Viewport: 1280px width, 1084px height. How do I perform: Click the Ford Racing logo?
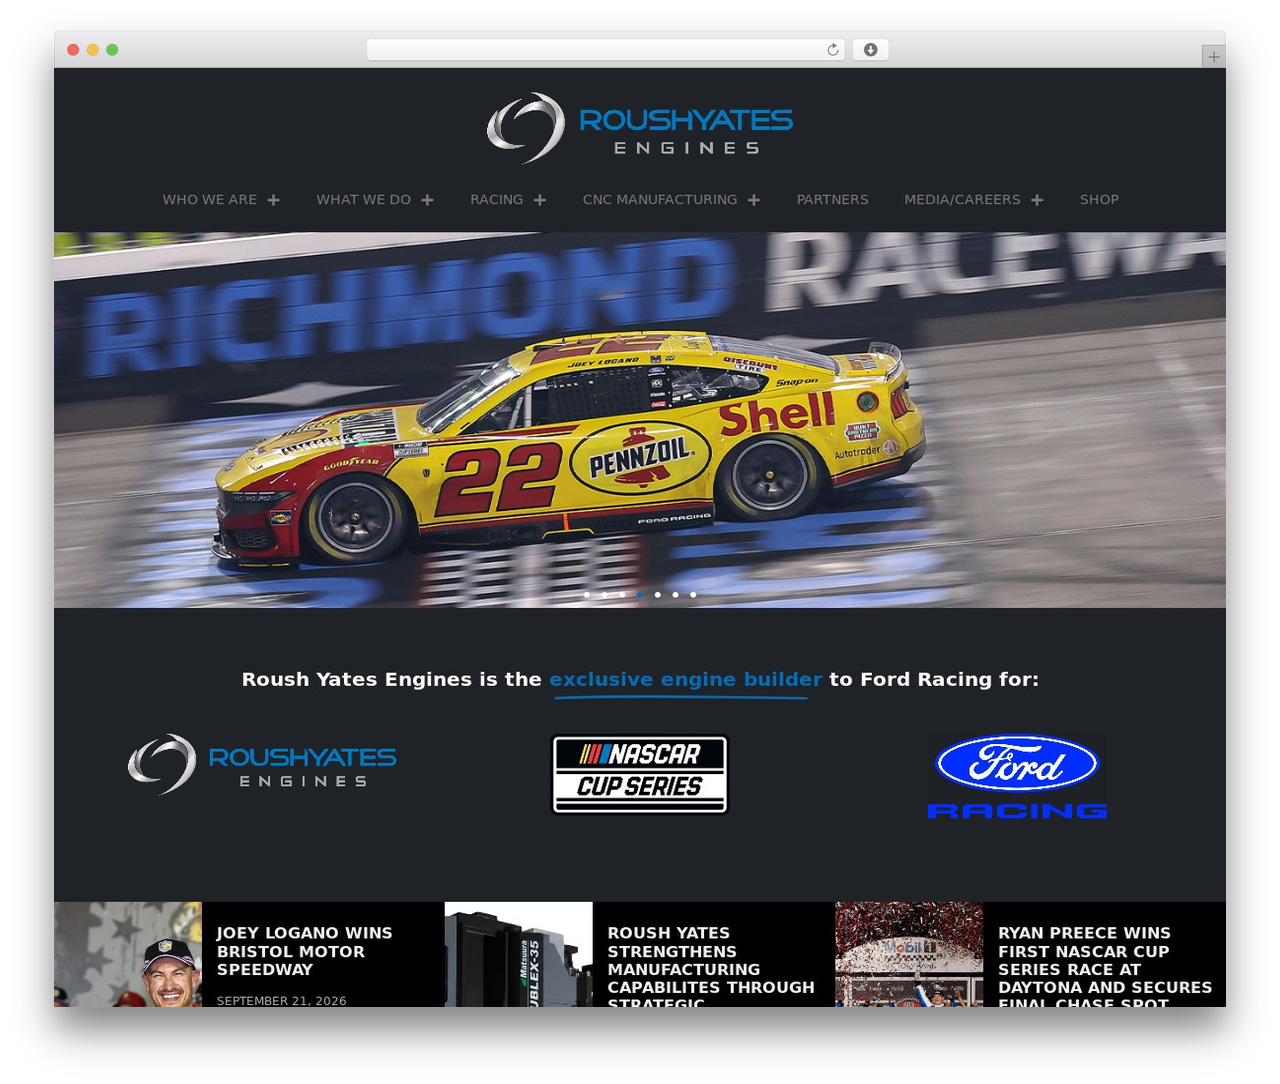point(1017,778)
